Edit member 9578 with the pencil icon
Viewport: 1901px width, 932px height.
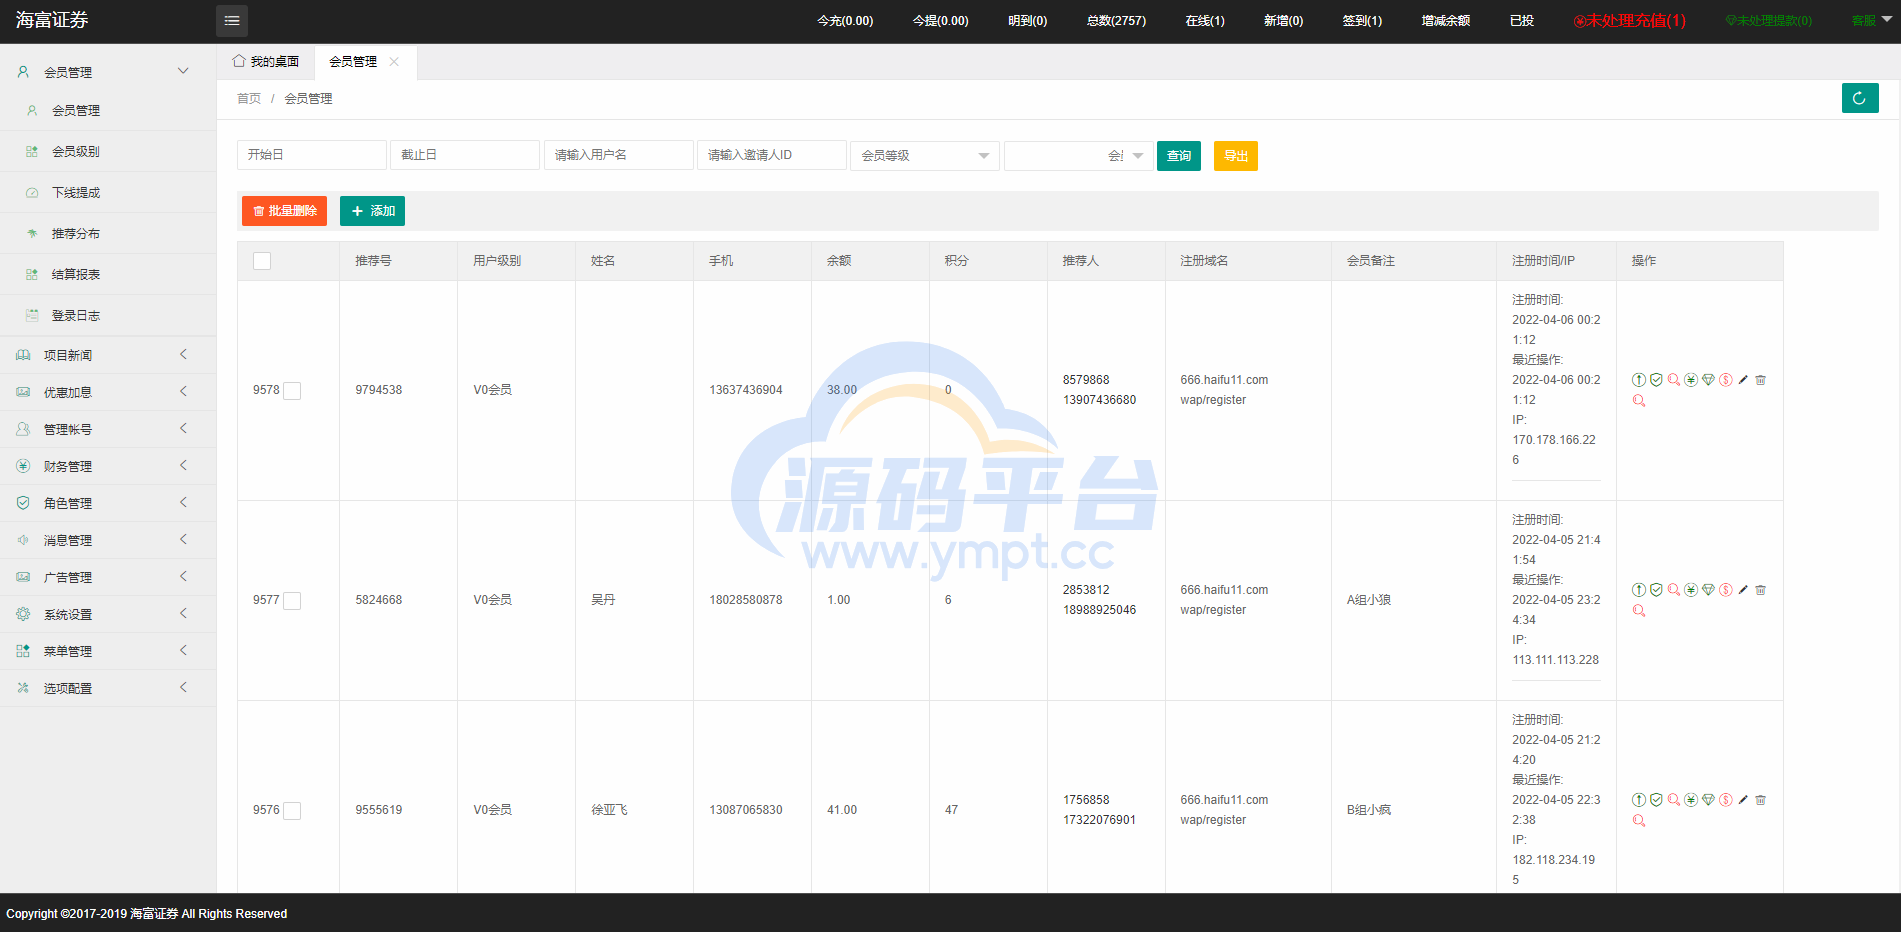pyautogui.click(x=1743, y=380)
